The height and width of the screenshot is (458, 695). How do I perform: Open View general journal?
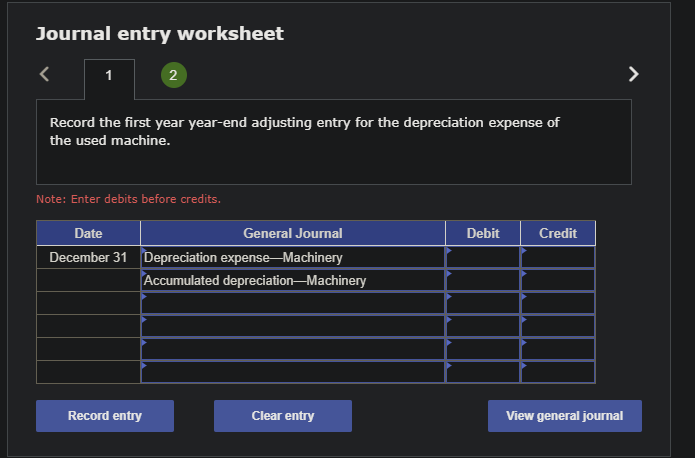(x=565, y=416)
